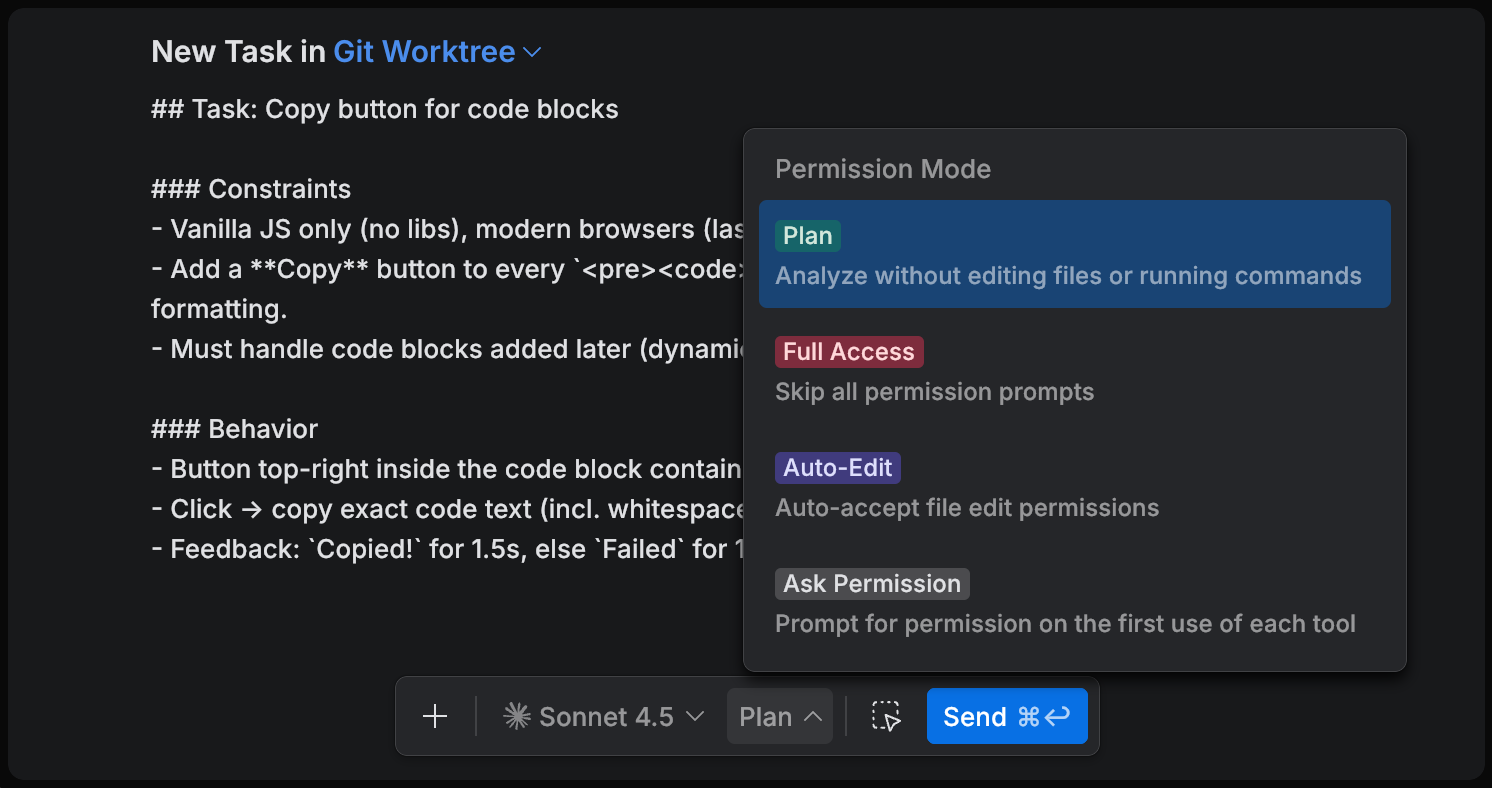This screenshot has width=1492, height=788.
Task: Click the "## Task: Copy button" line
Action: (385, 109)
